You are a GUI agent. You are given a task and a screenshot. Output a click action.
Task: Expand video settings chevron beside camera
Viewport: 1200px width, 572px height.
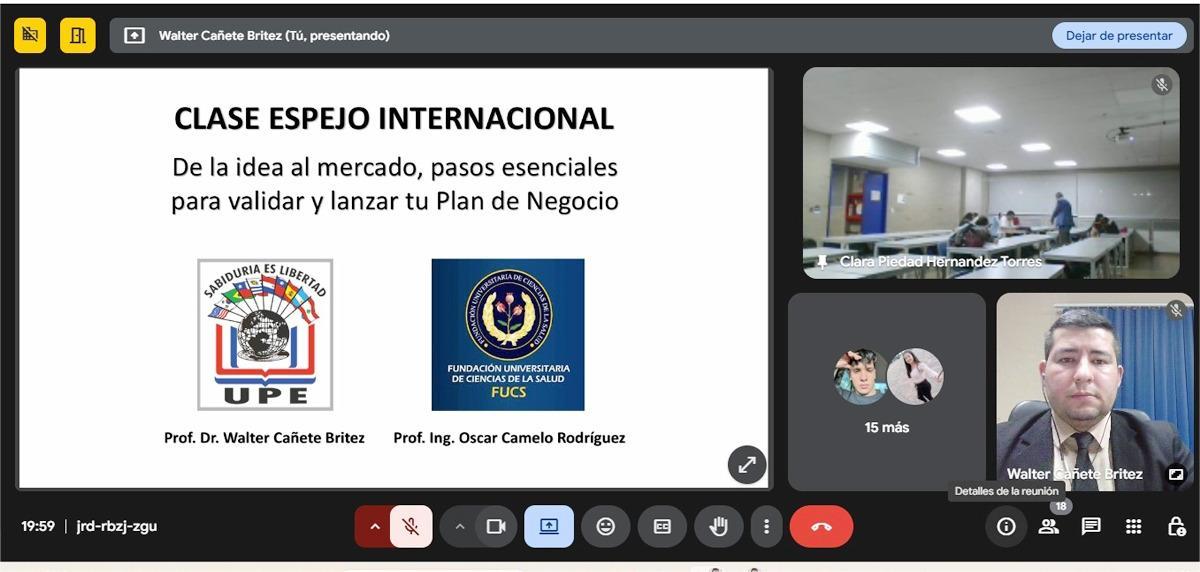pyautogui.click(x=460, y=527)
